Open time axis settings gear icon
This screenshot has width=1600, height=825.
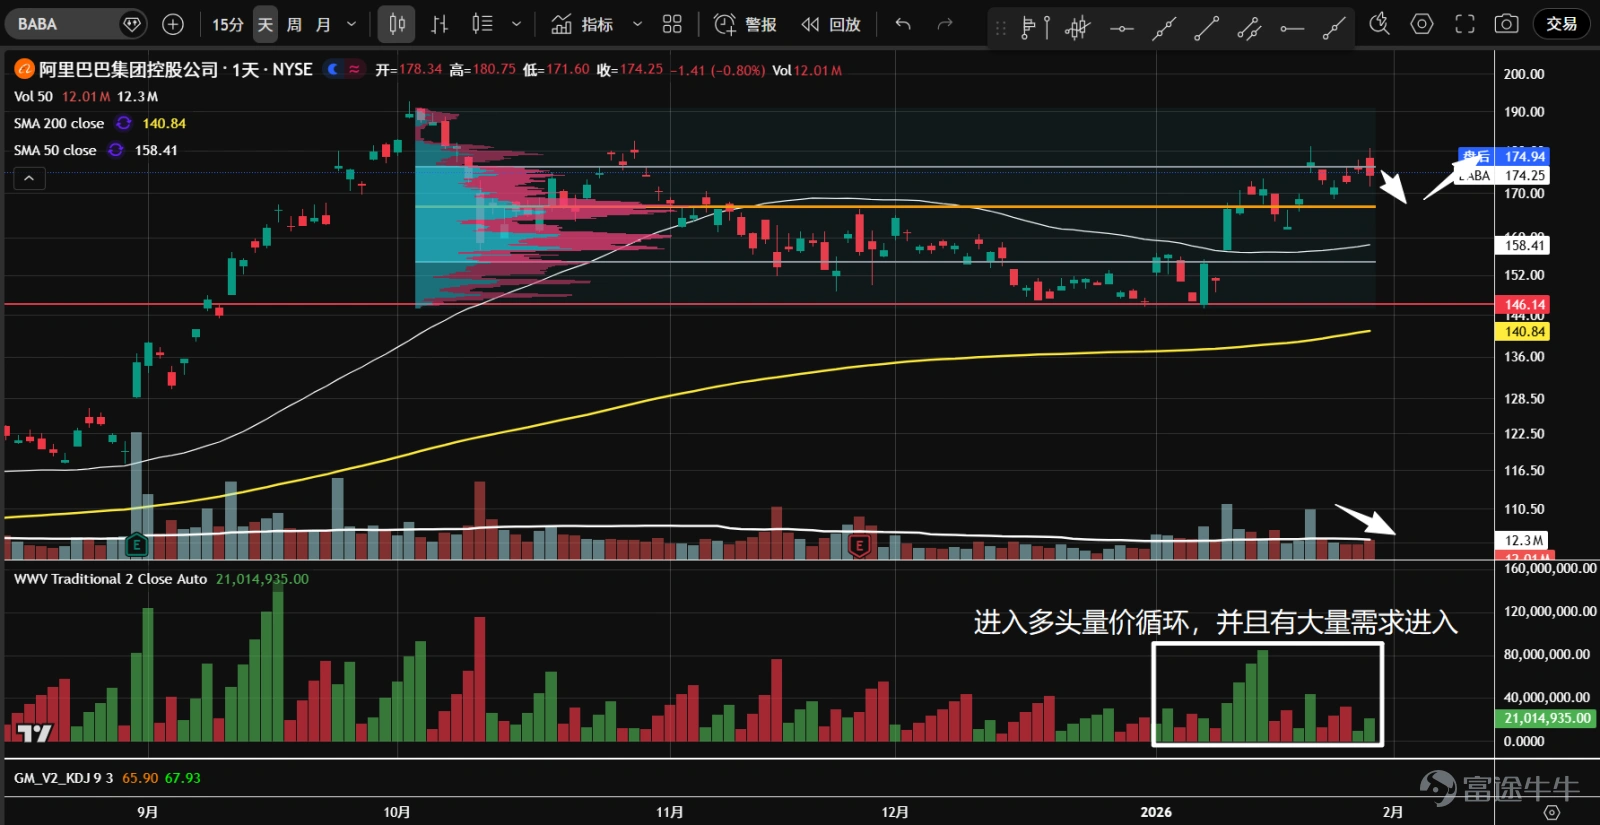1552,812
